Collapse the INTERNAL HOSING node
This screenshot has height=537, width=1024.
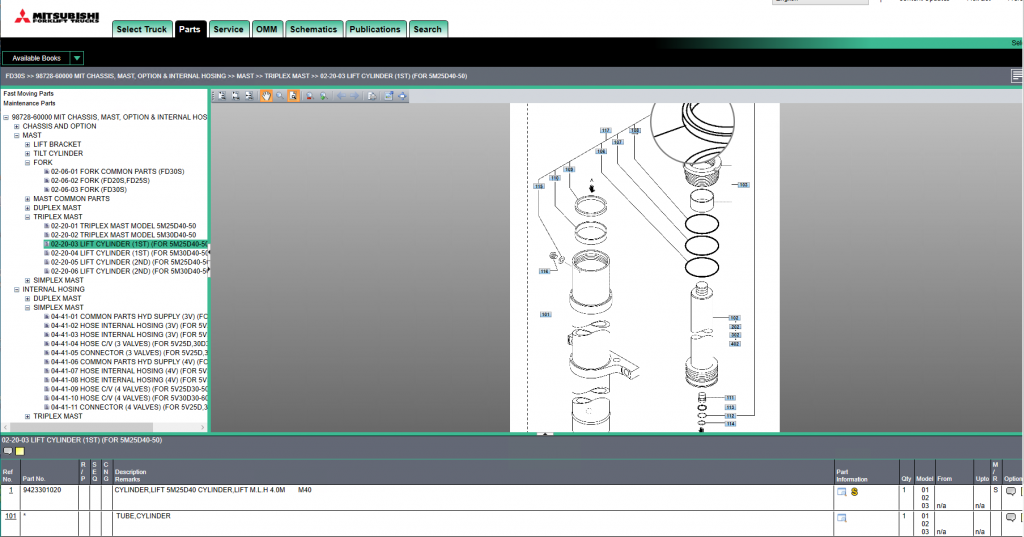17,290
